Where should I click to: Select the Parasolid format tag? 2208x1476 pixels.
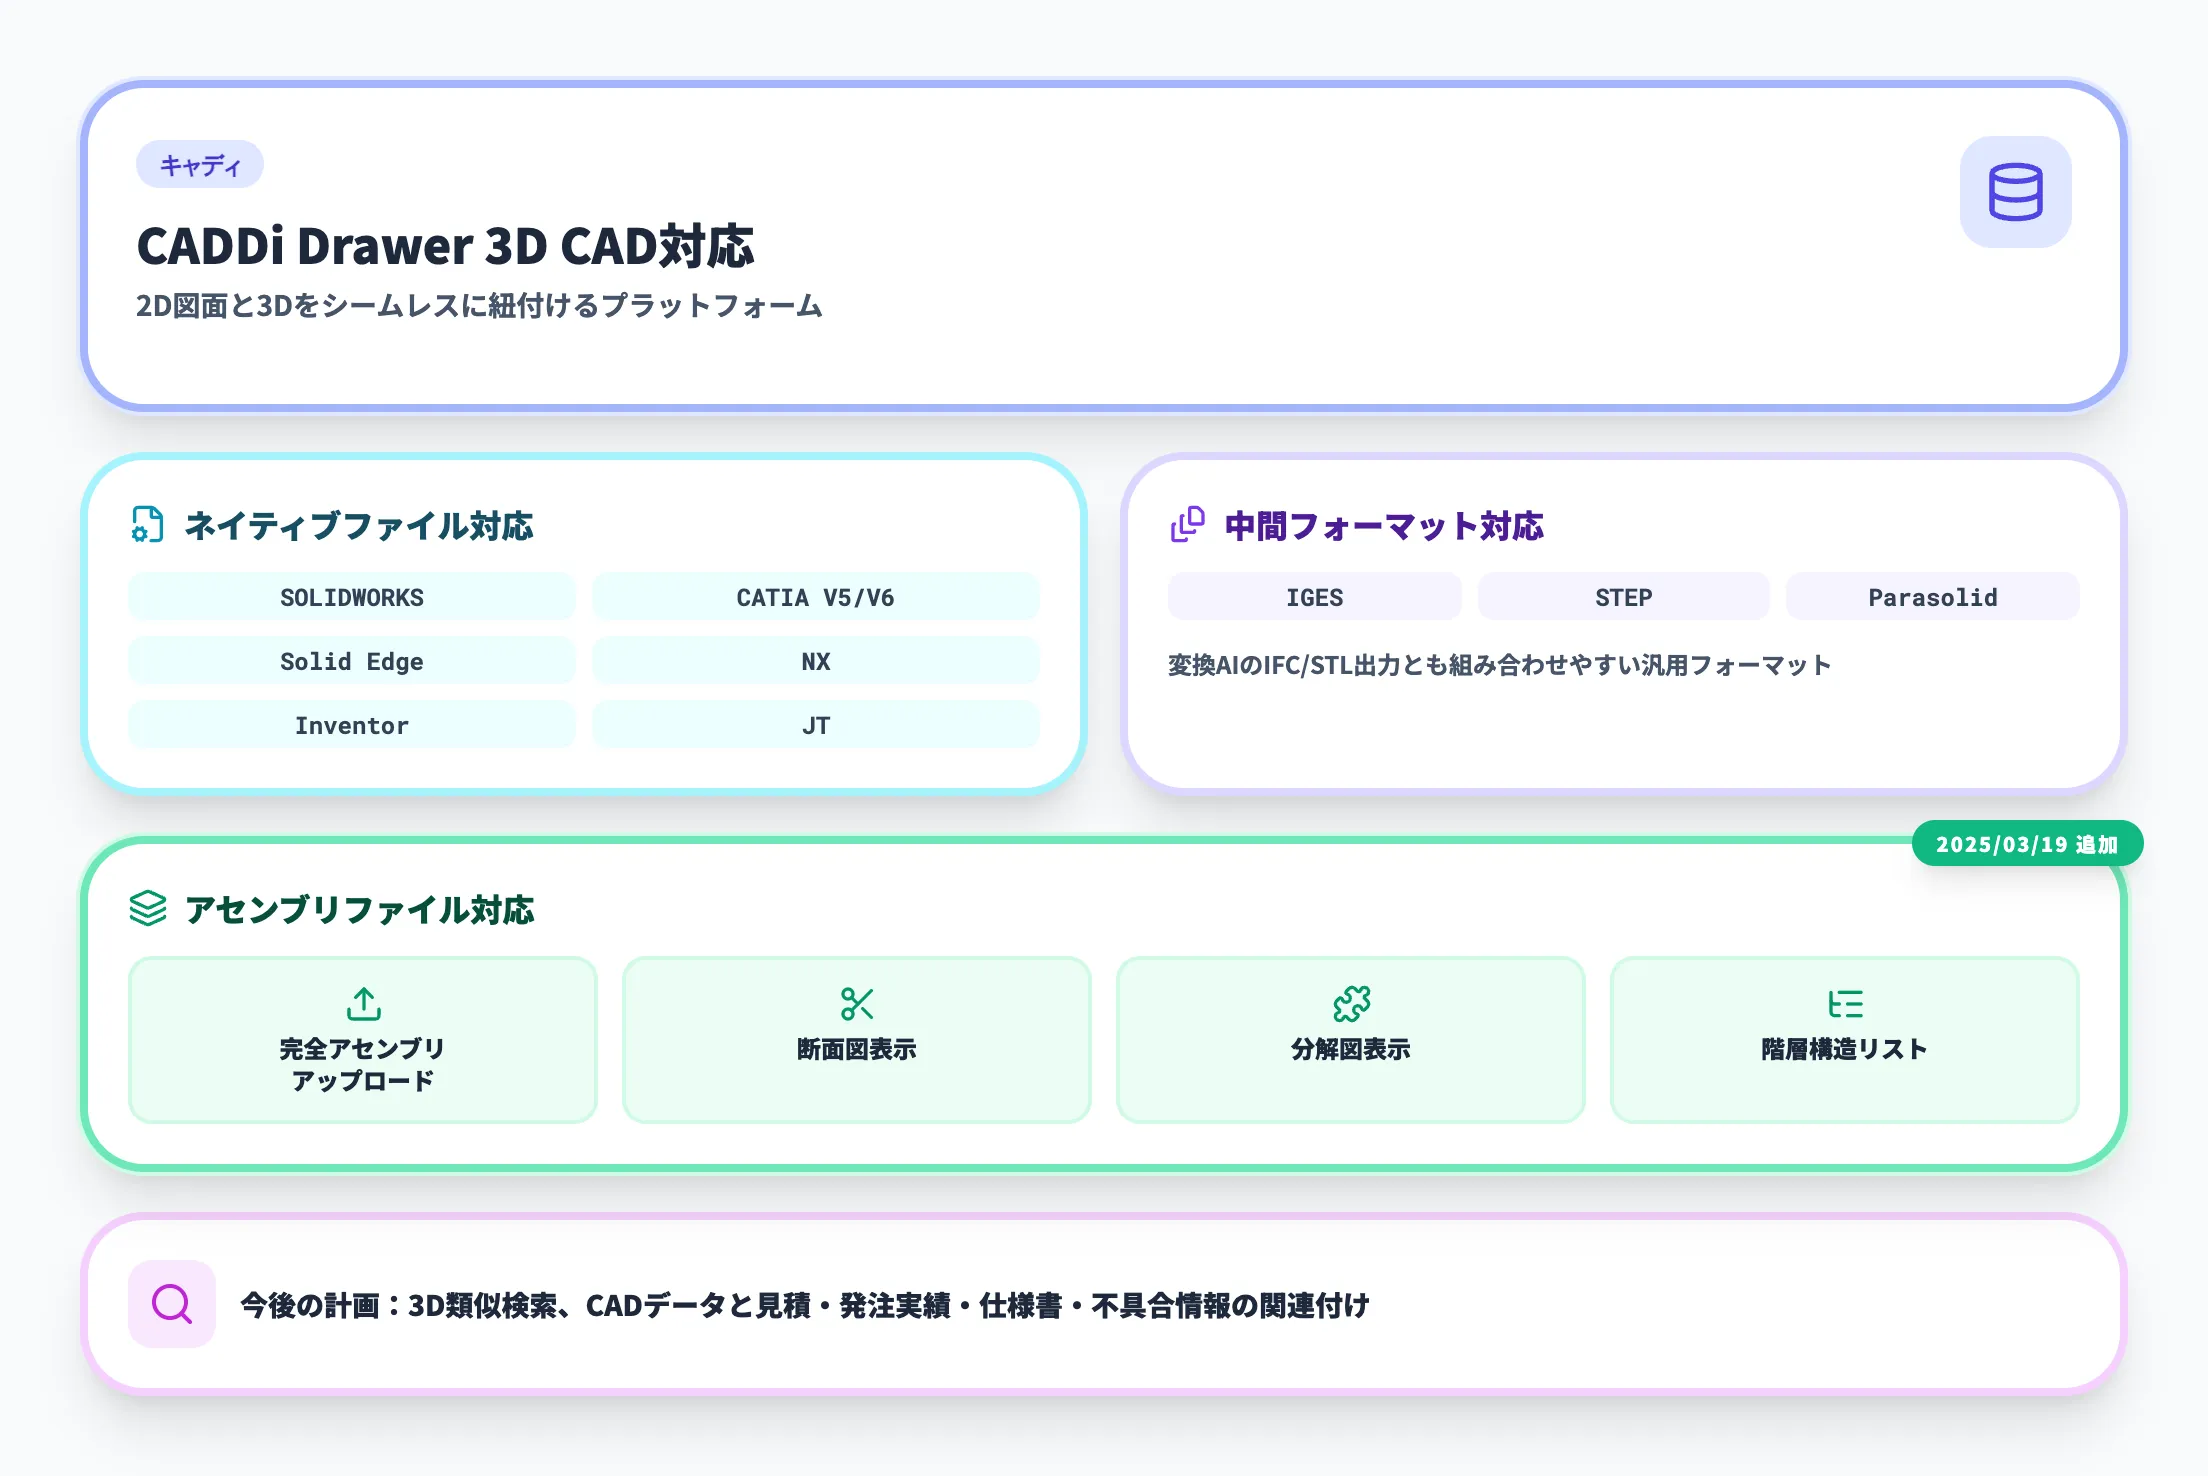coord(1932,596)
